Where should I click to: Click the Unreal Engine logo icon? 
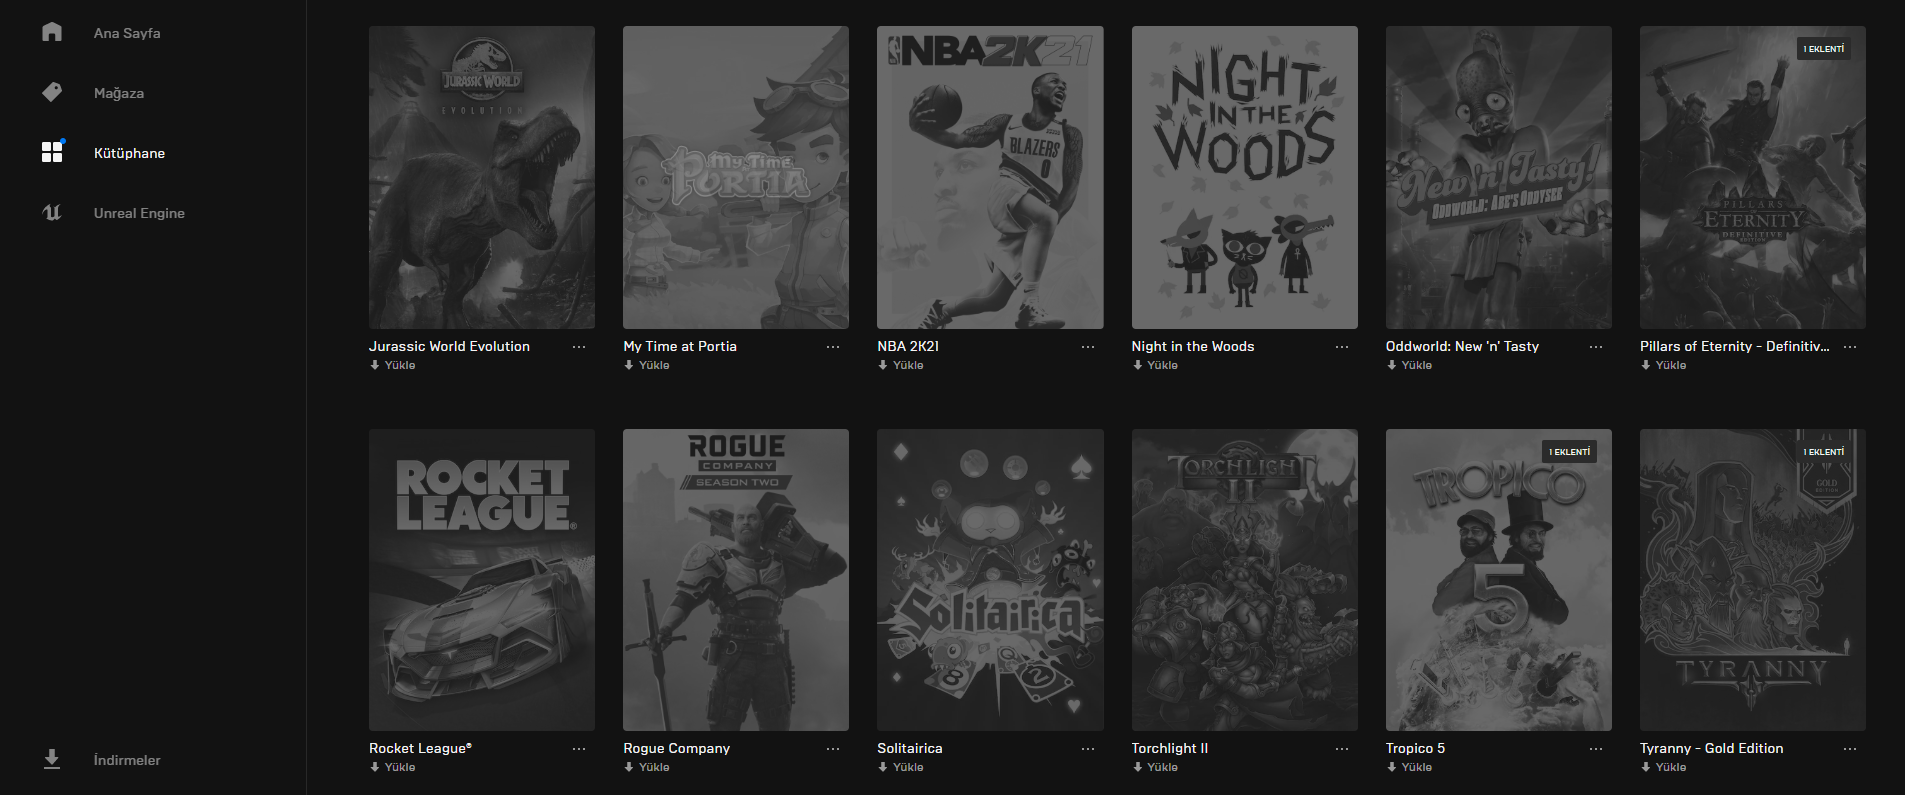click(52, 212)
